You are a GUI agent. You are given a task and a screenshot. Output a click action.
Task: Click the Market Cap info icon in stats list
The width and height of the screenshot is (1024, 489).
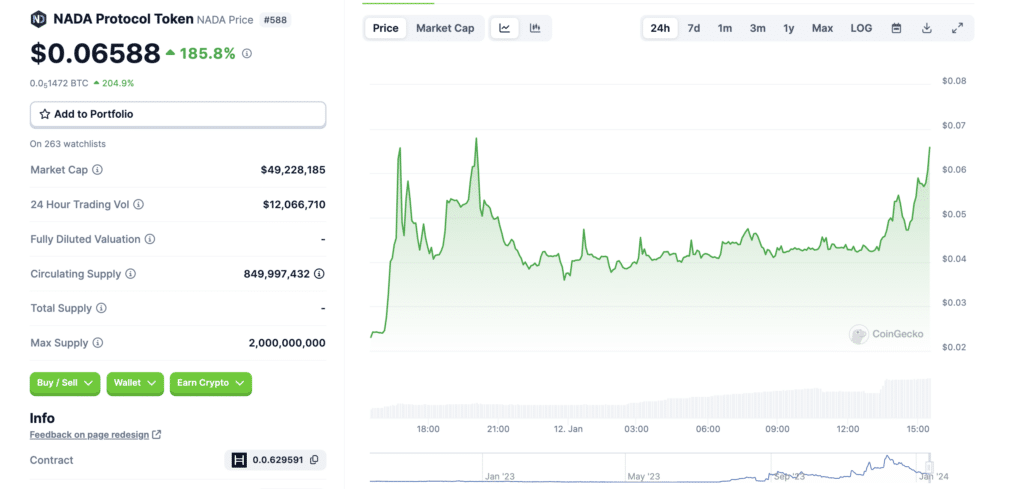point(97,170)
